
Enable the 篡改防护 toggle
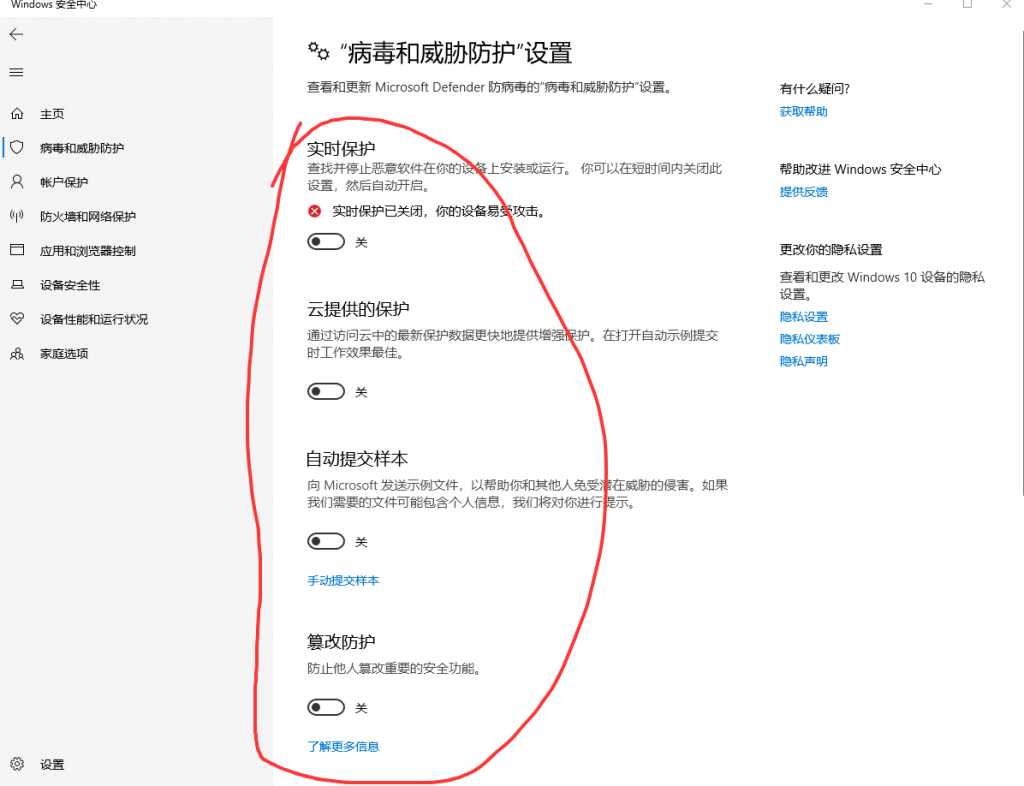click(326, 708)
